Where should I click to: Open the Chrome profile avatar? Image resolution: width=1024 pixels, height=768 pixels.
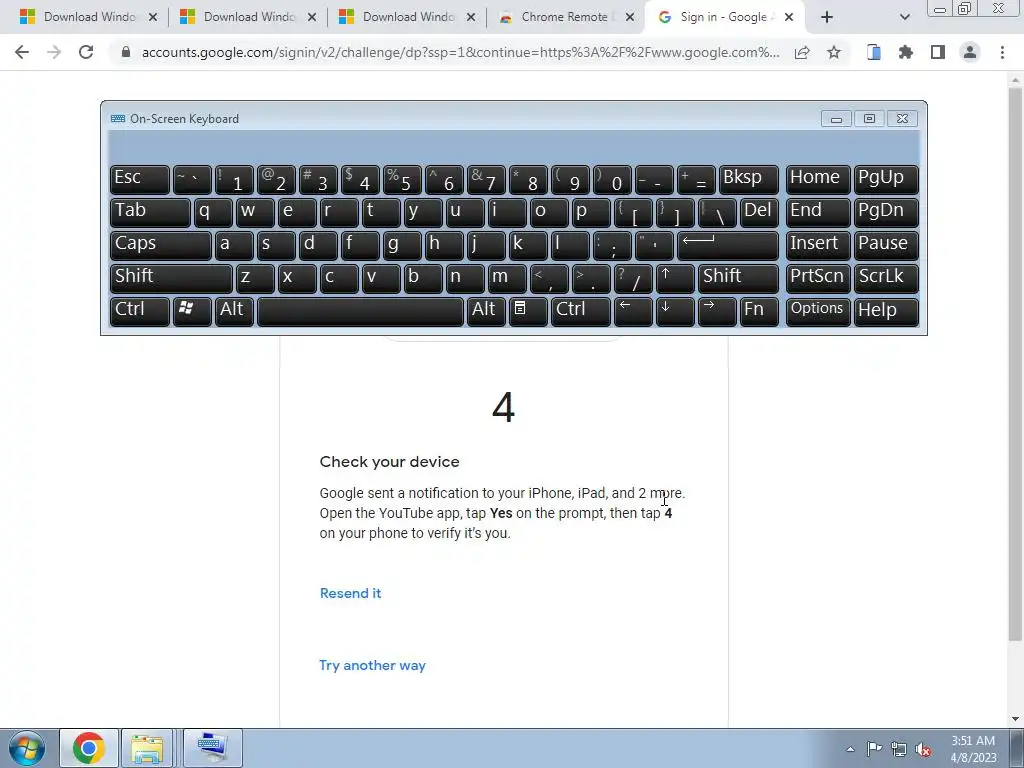click(x=970, y=52)
